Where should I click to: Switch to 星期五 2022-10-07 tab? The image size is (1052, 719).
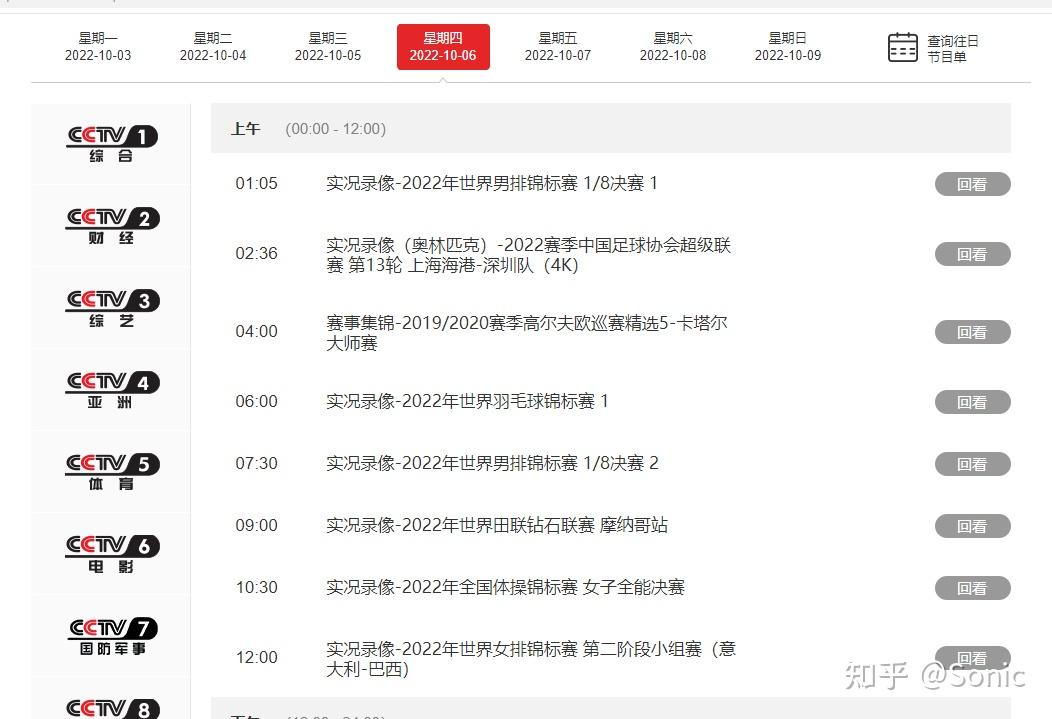pos(558,47)
